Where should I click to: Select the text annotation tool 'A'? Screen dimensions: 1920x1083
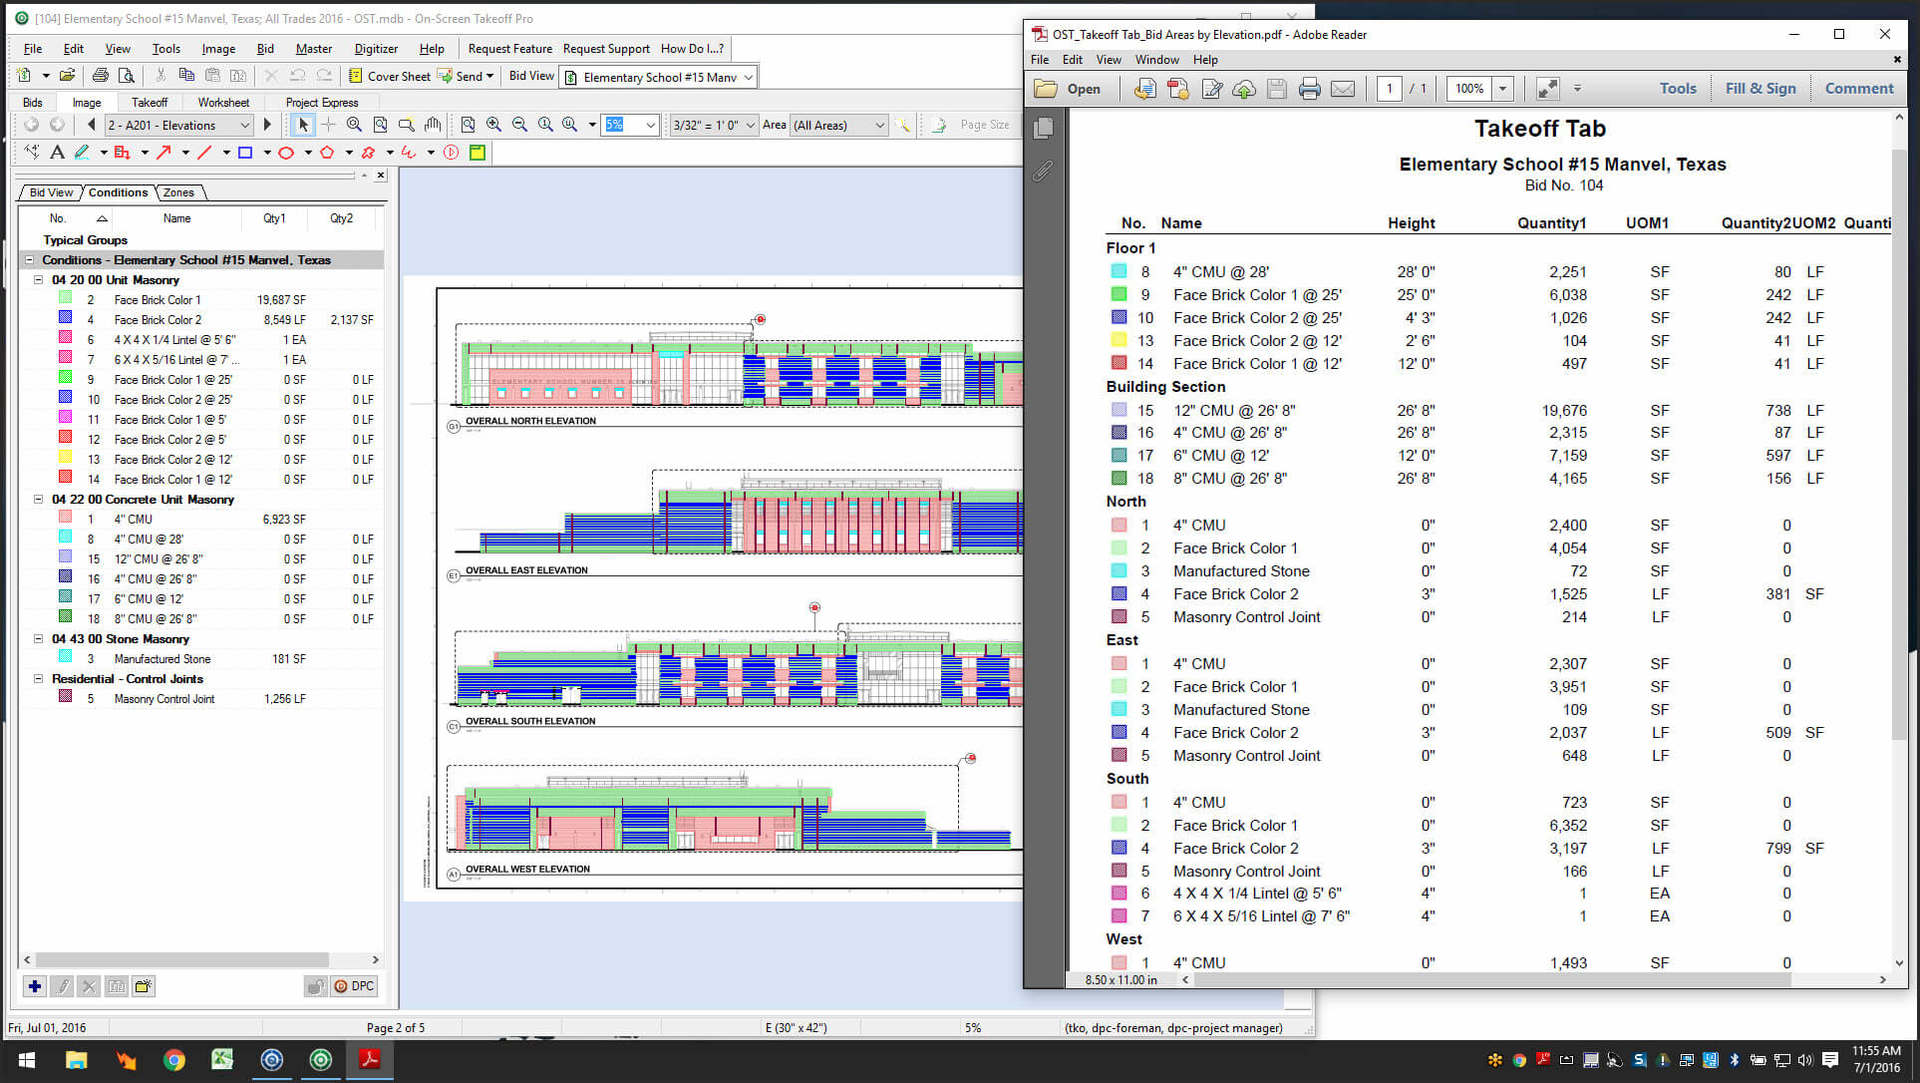[57, 153]
